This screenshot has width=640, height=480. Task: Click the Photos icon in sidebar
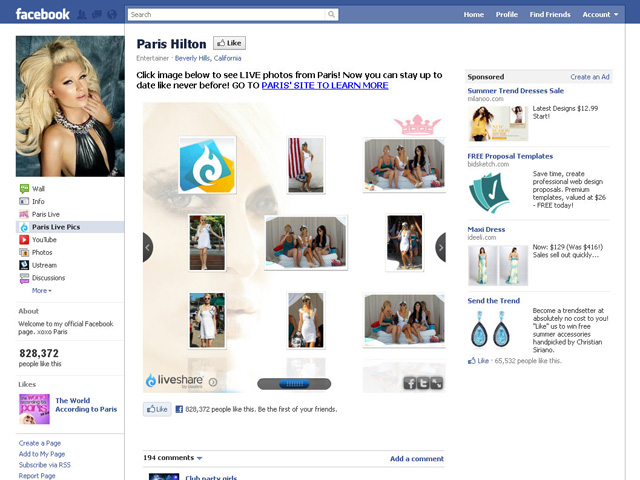pyautogui.click(x=24, y=252)
